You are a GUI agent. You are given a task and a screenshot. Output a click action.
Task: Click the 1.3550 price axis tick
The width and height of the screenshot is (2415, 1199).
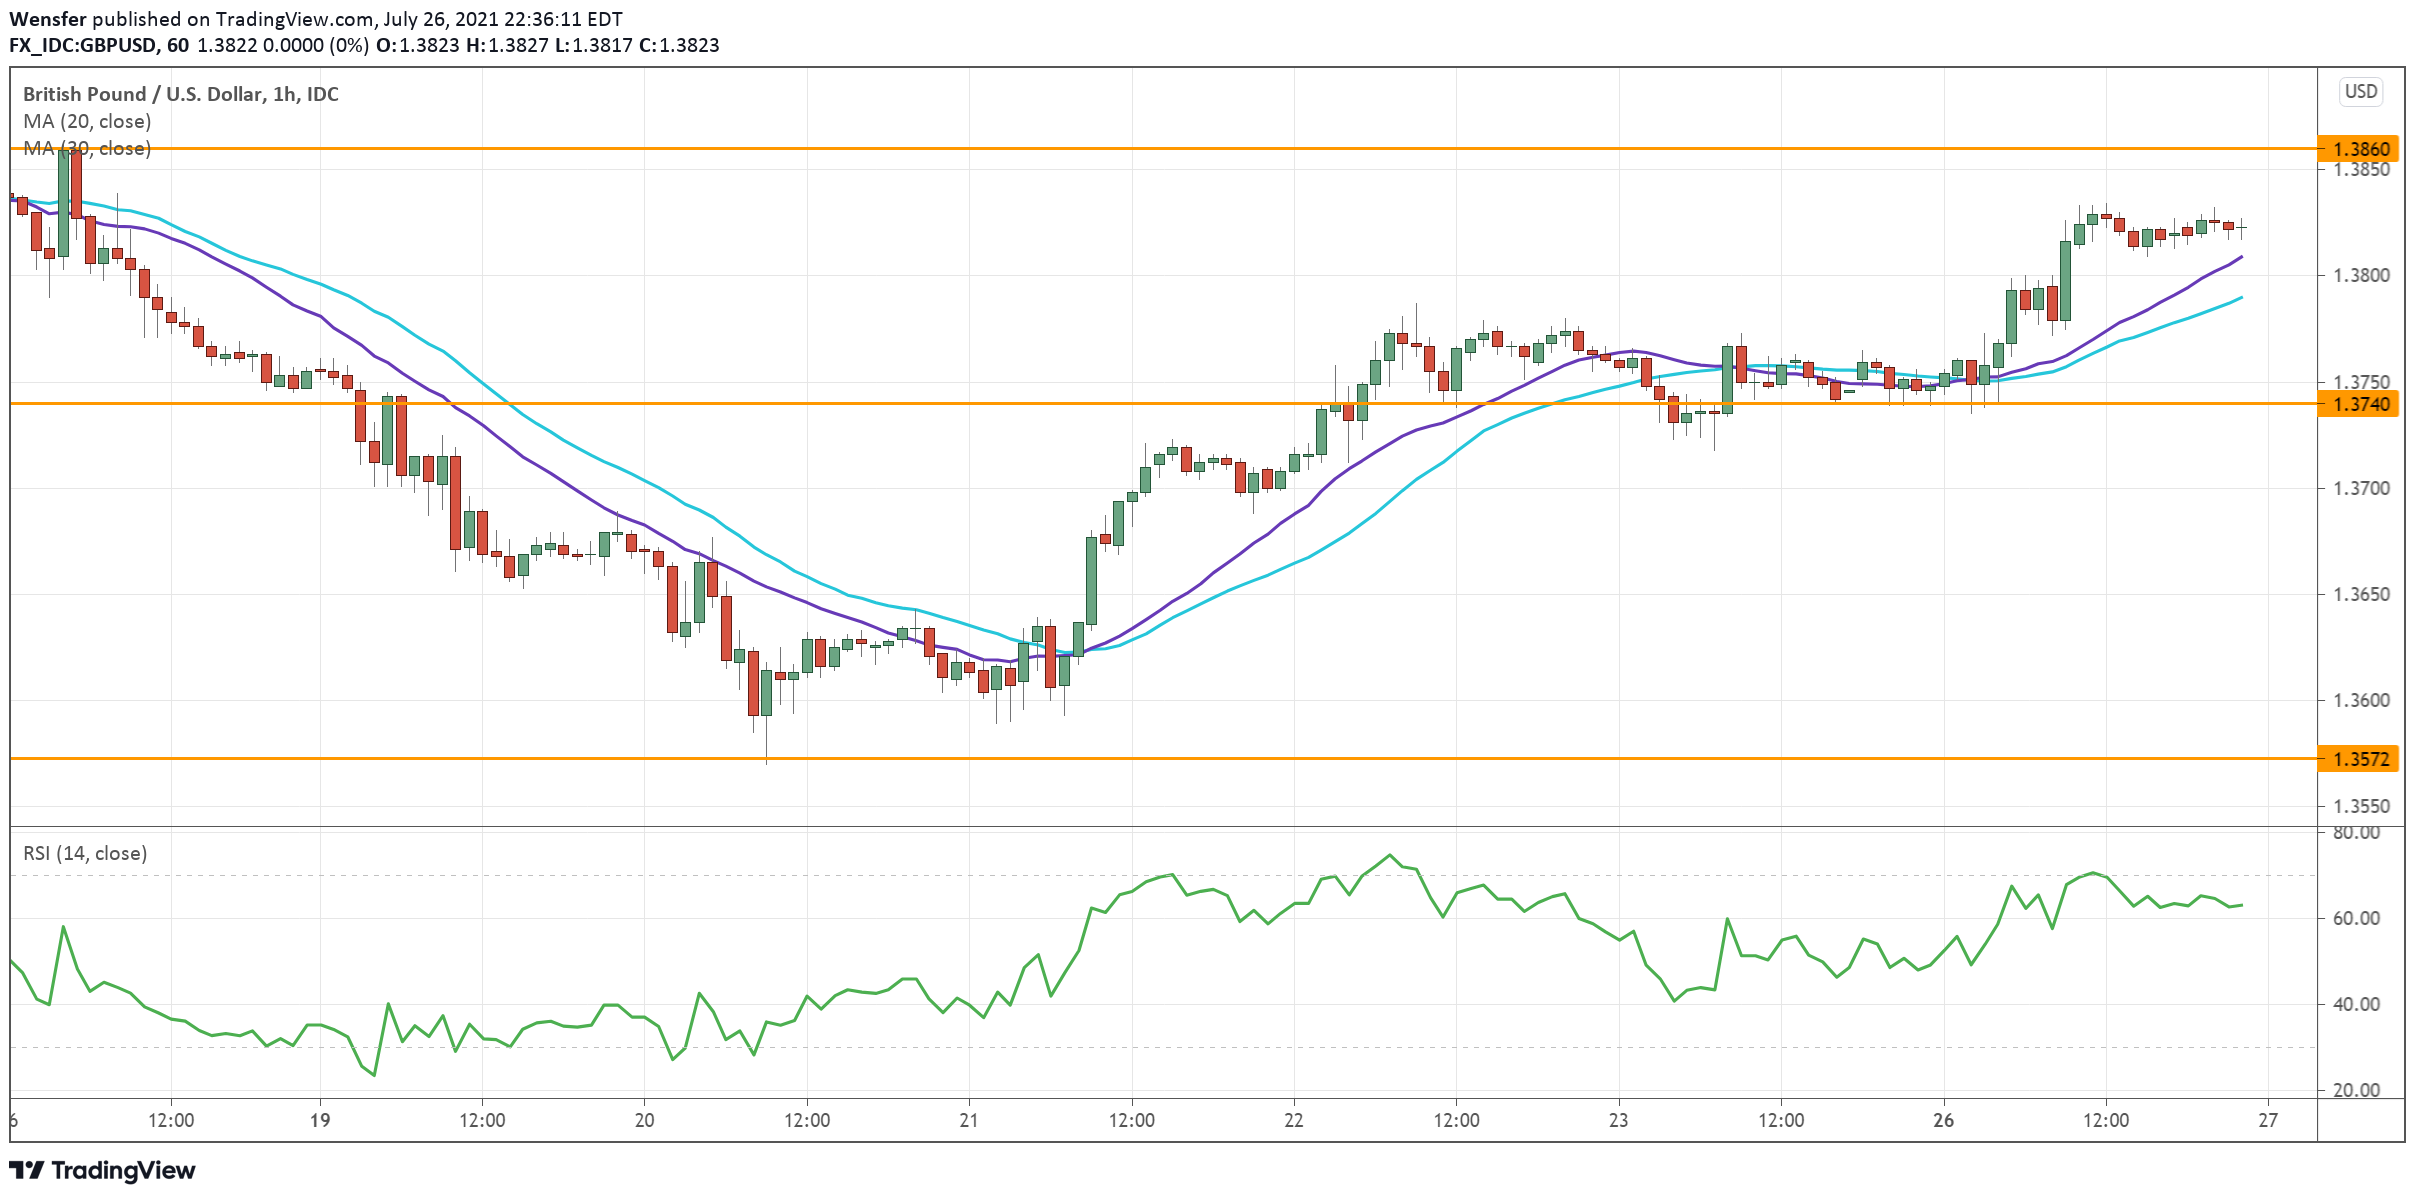[2360, 806]
